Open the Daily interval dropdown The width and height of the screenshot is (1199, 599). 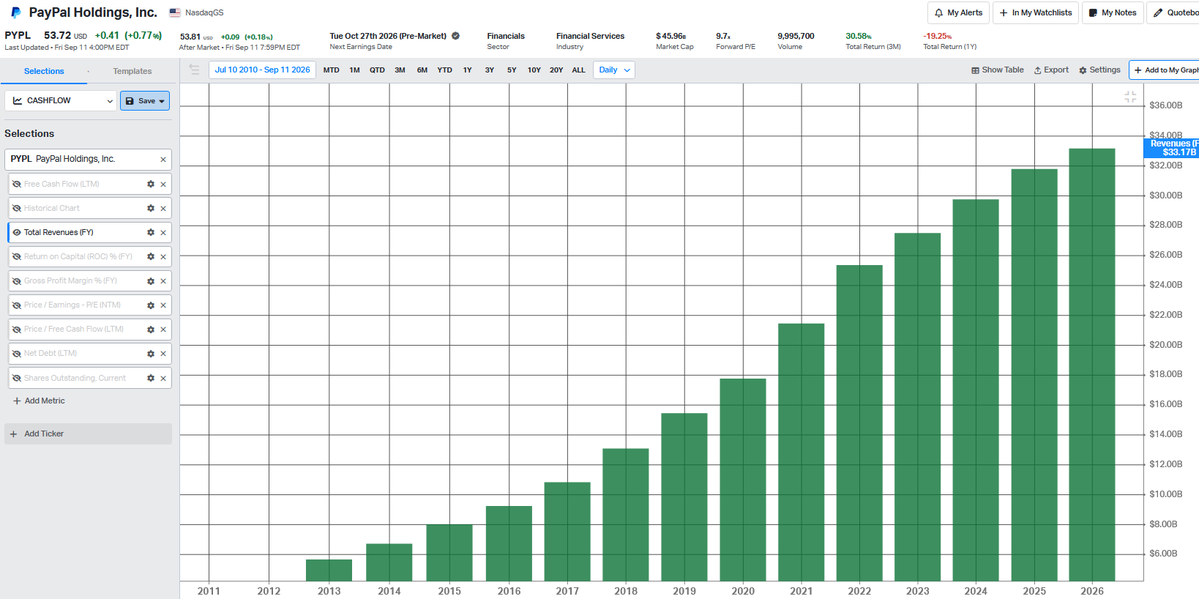pos(614,70)
